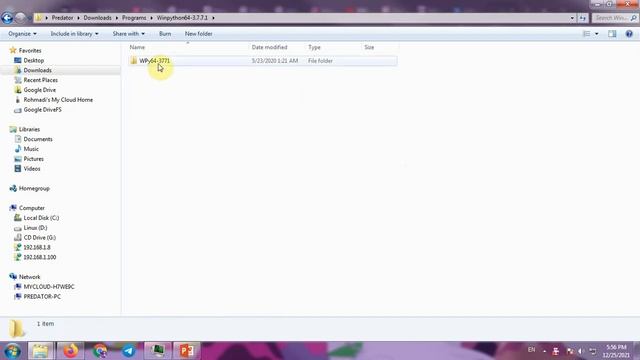Open Google Drive favorite
The width and height of the screenshot is (640, 360).
click(x=40, y=90)
